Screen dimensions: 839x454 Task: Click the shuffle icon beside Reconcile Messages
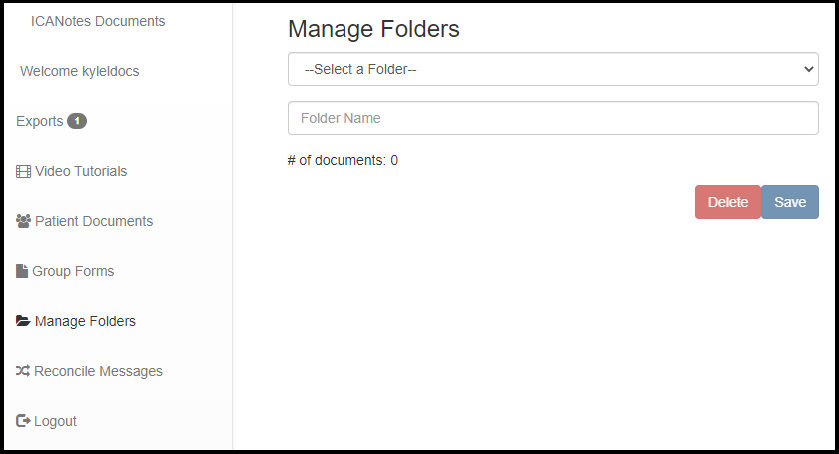[x=23, y=371]
